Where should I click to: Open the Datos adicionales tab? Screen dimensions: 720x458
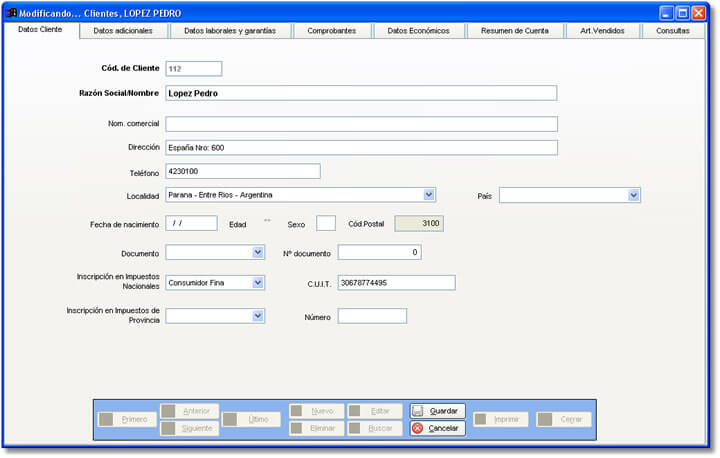(123, 31)
